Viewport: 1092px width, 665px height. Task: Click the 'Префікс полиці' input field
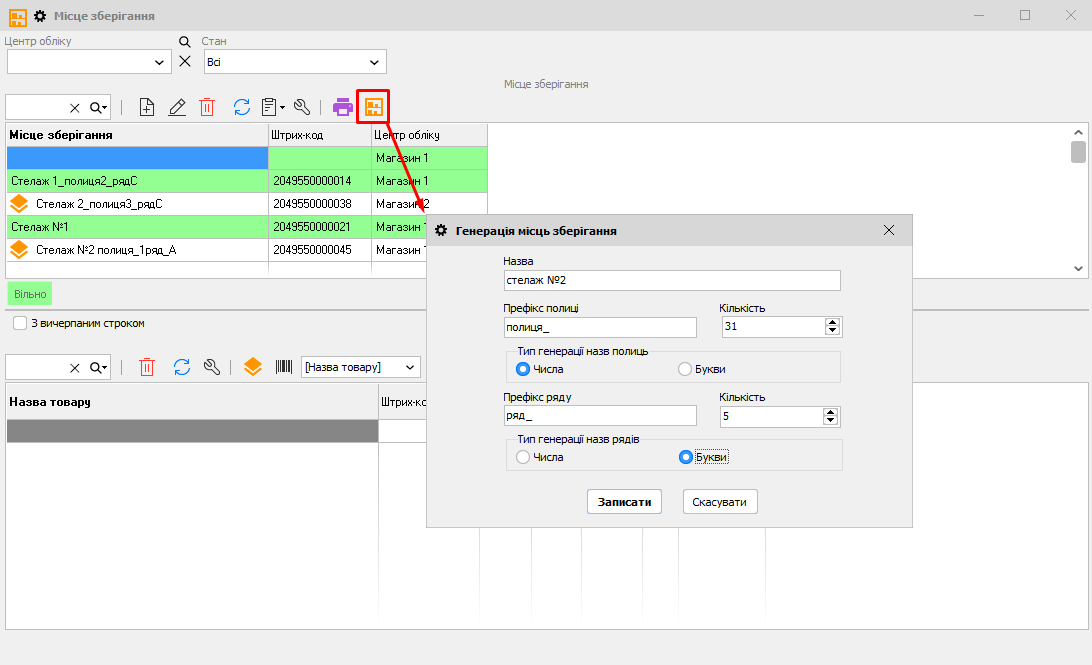[x=600, y=328]
